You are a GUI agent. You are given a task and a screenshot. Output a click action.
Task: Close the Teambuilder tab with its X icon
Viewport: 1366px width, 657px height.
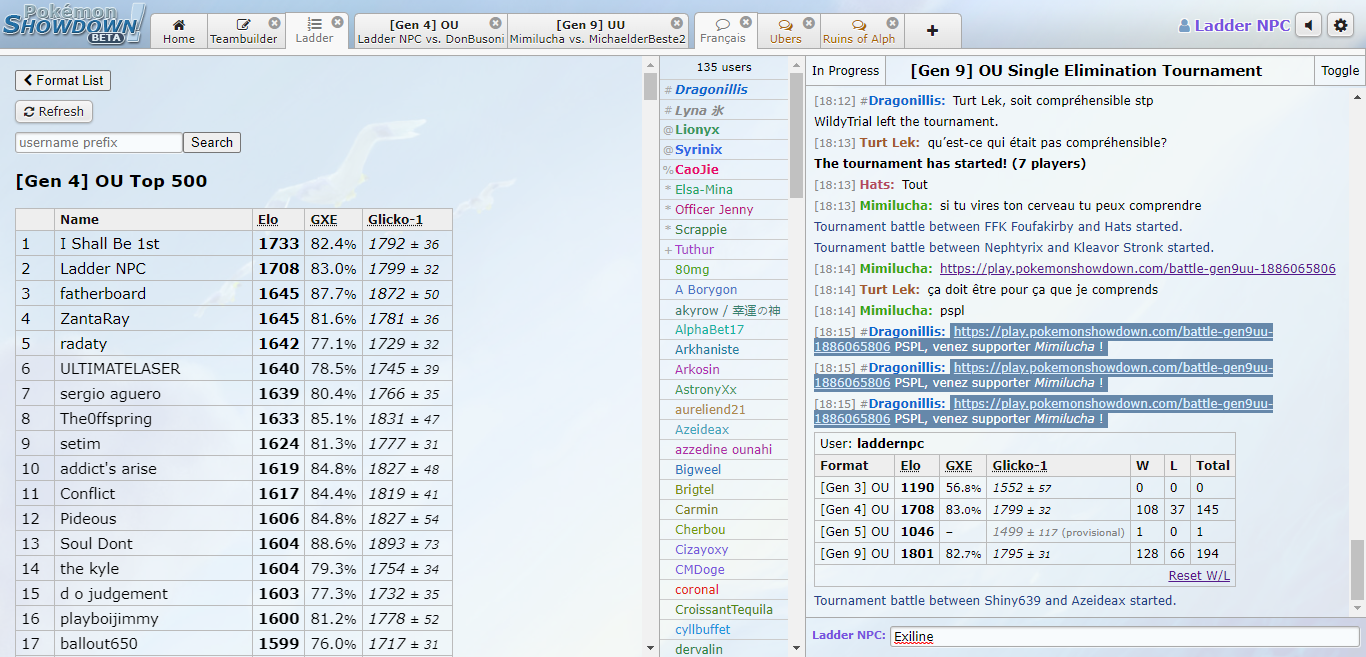[275, 23]
